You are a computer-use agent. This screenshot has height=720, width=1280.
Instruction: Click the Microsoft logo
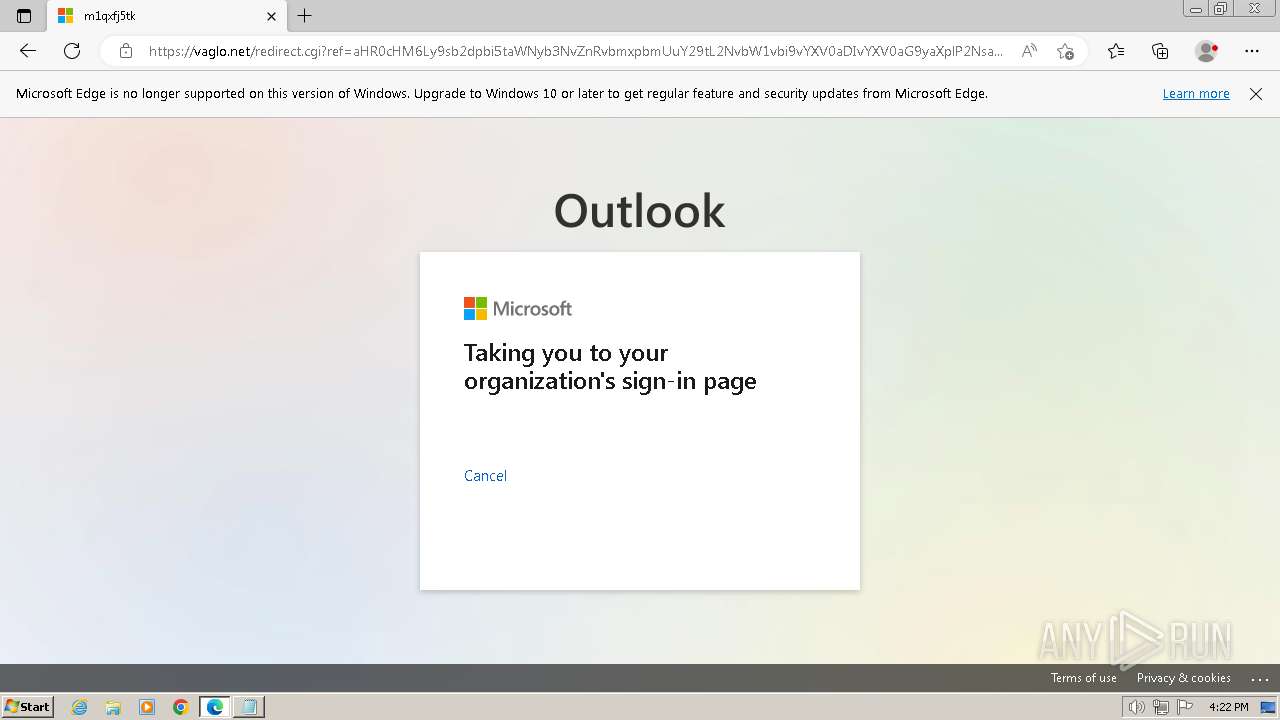point(518,308)
